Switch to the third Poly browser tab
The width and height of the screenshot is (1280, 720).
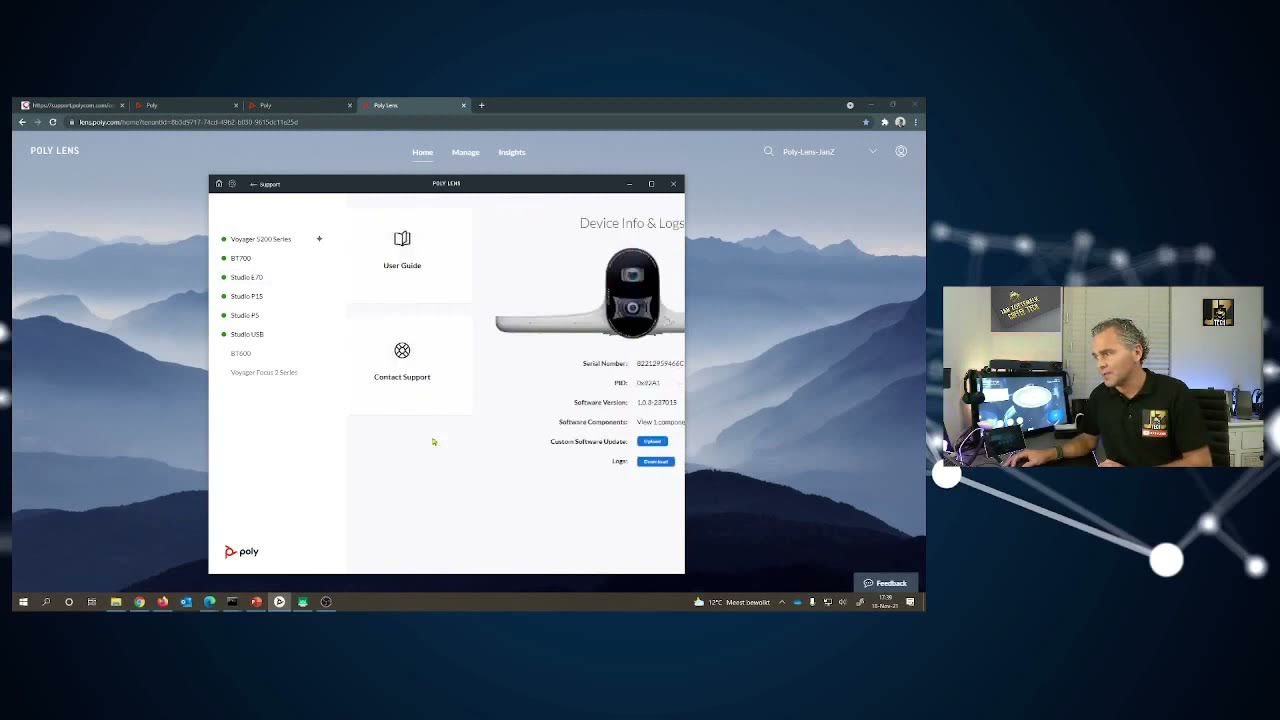point(299,105)
